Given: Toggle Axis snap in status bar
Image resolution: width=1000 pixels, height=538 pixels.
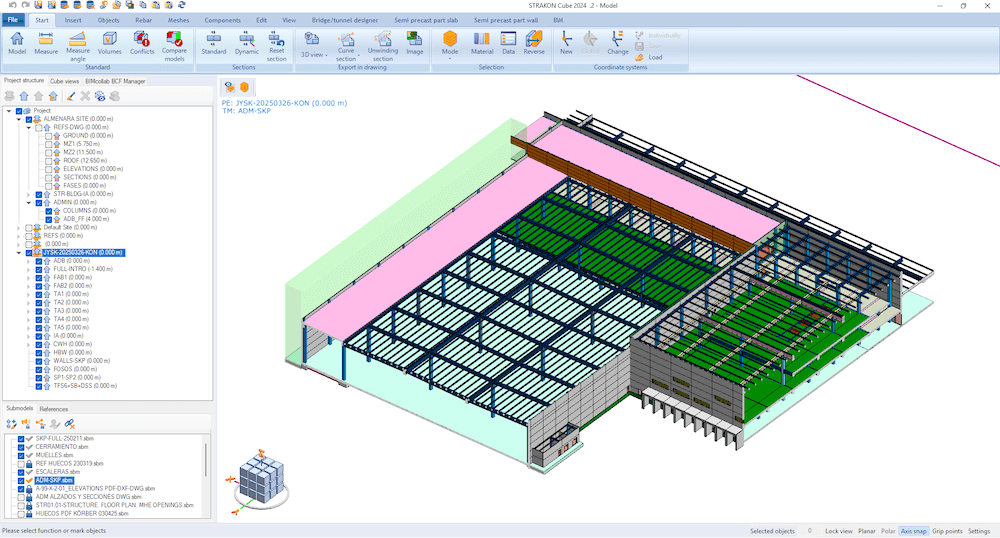Looking at the screenshot, I should 913,531.
